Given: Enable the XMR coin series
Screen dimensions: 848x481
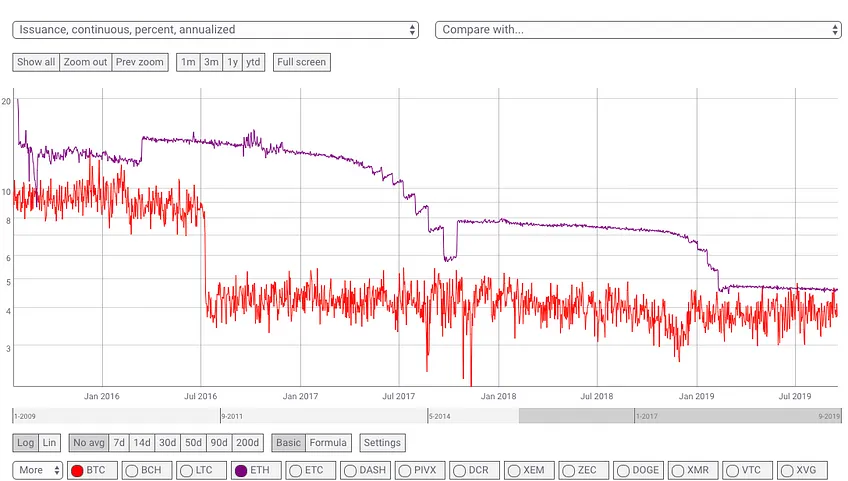Looking at the screenshot, I should click(x=693, y=470).
